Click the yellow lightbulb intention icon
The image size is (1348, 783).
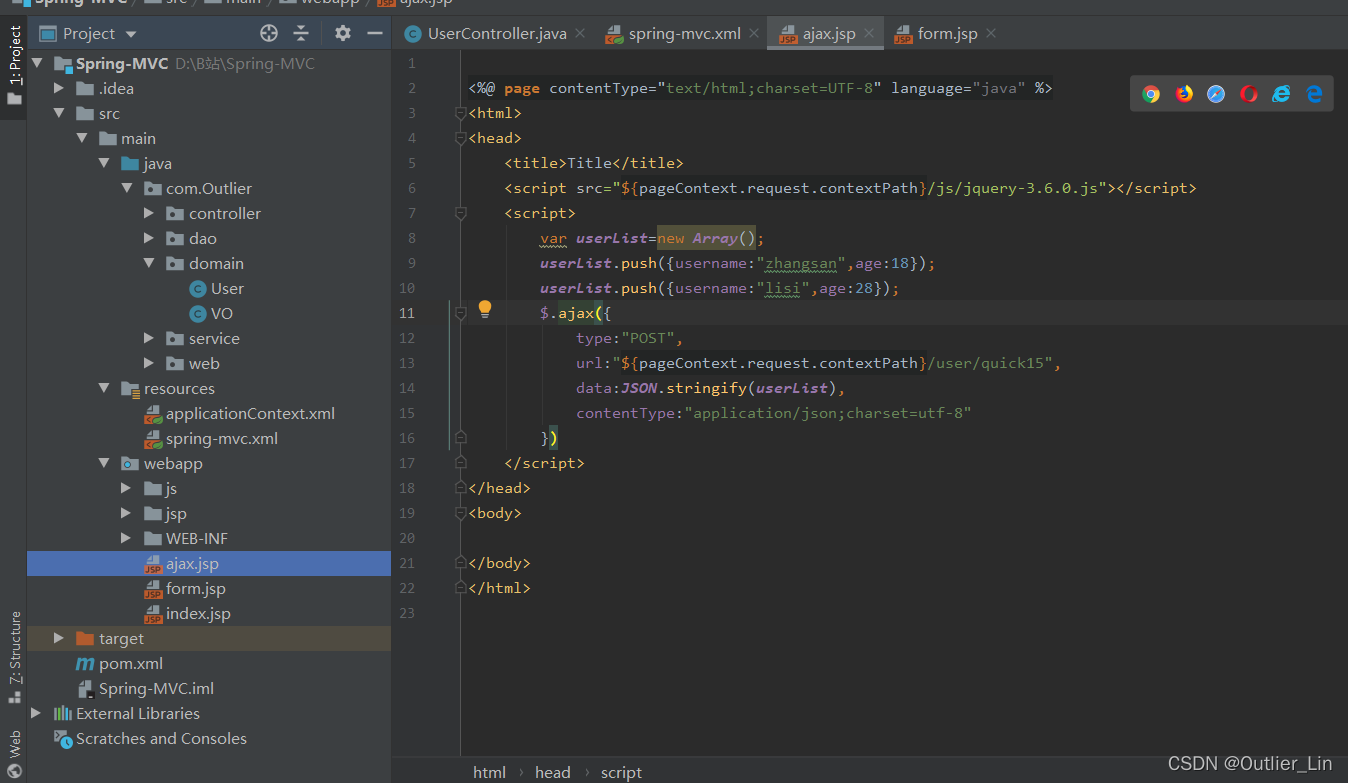pos(485,309)
